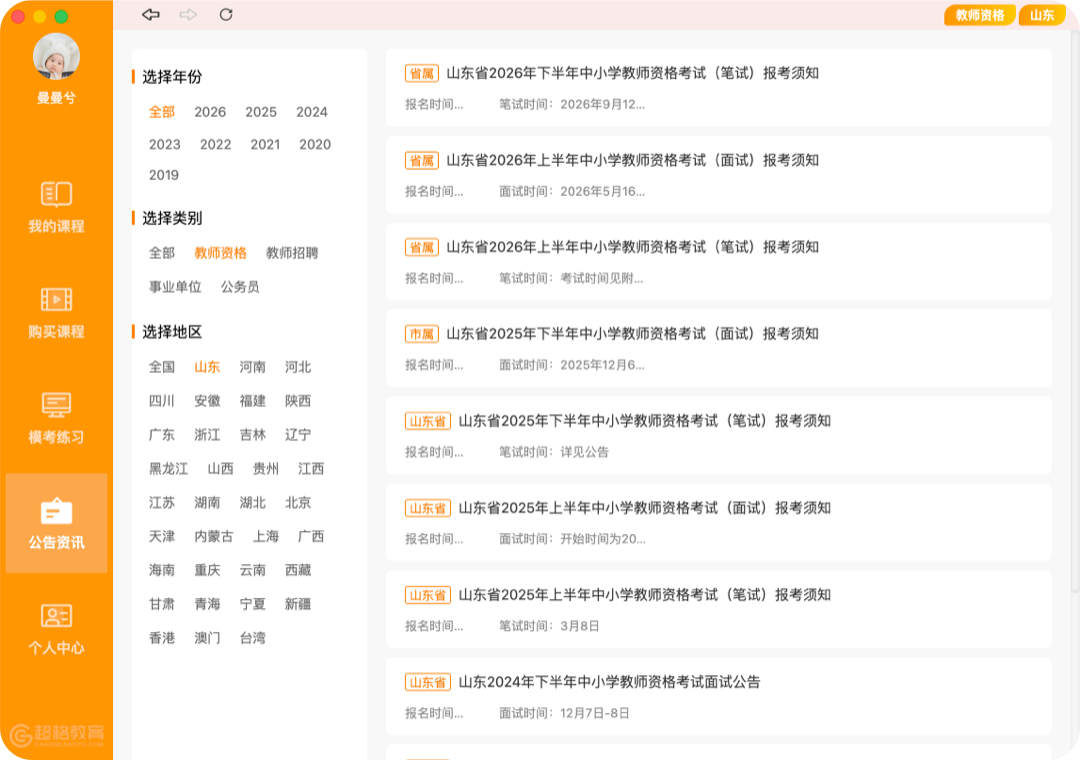Select region 河南
This screenshot has width=1080, height=760.
253,367
